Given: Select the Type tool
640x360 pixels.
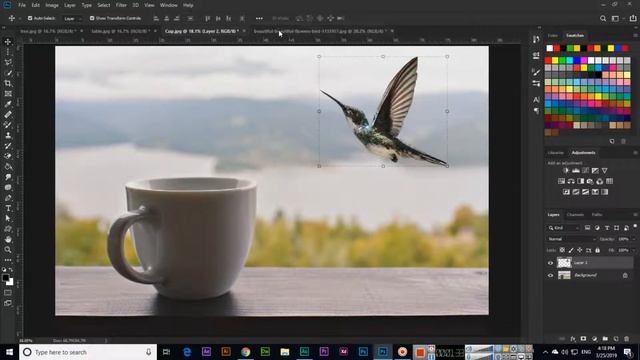Looking at the screenshot, I should [x=8, y=208].
